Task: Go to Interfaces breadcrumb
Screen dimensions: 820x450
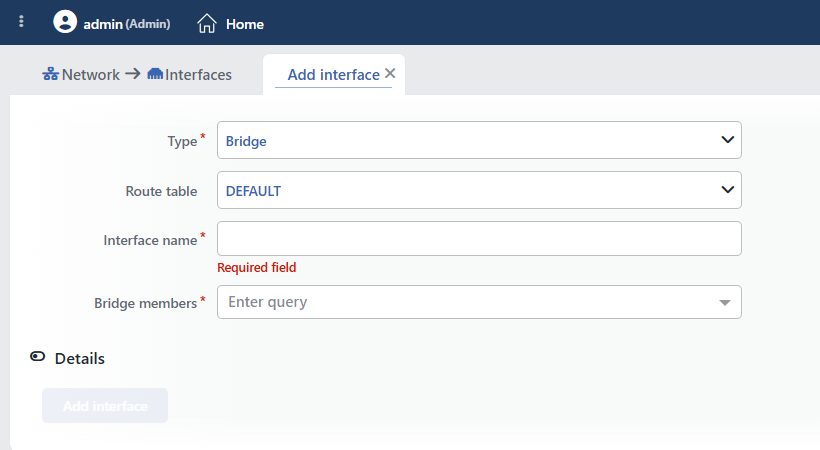Action: [198, 75]
